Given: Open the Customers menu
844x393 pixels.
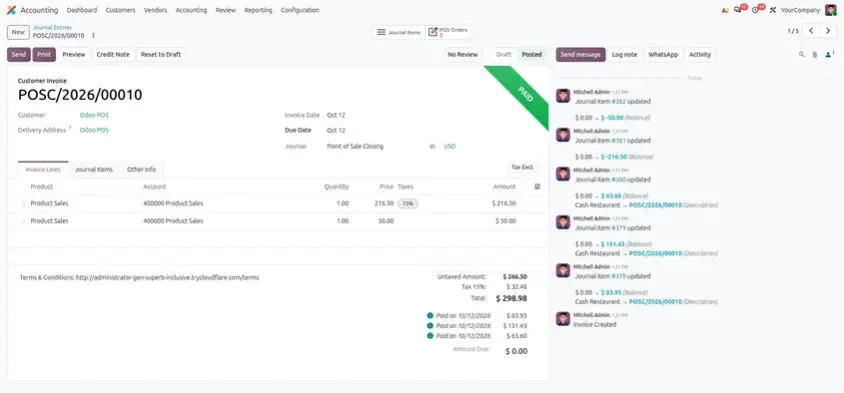Looking at the screenshot, I should [121, 10].
